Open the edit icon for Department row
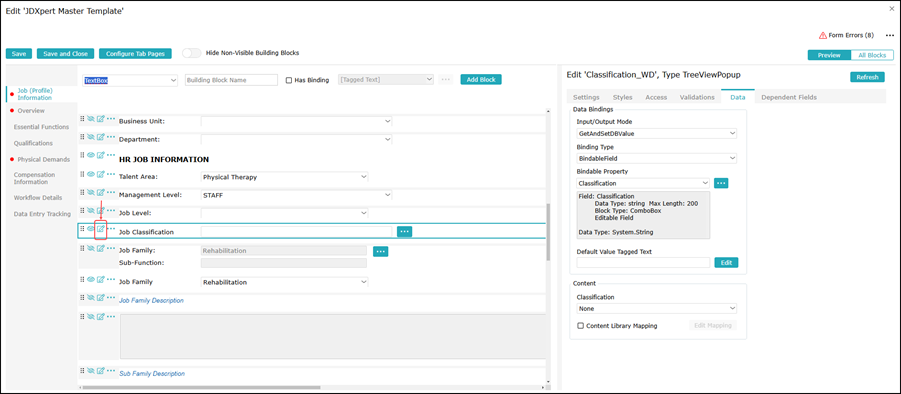901x394 pixels. (101, 137)
